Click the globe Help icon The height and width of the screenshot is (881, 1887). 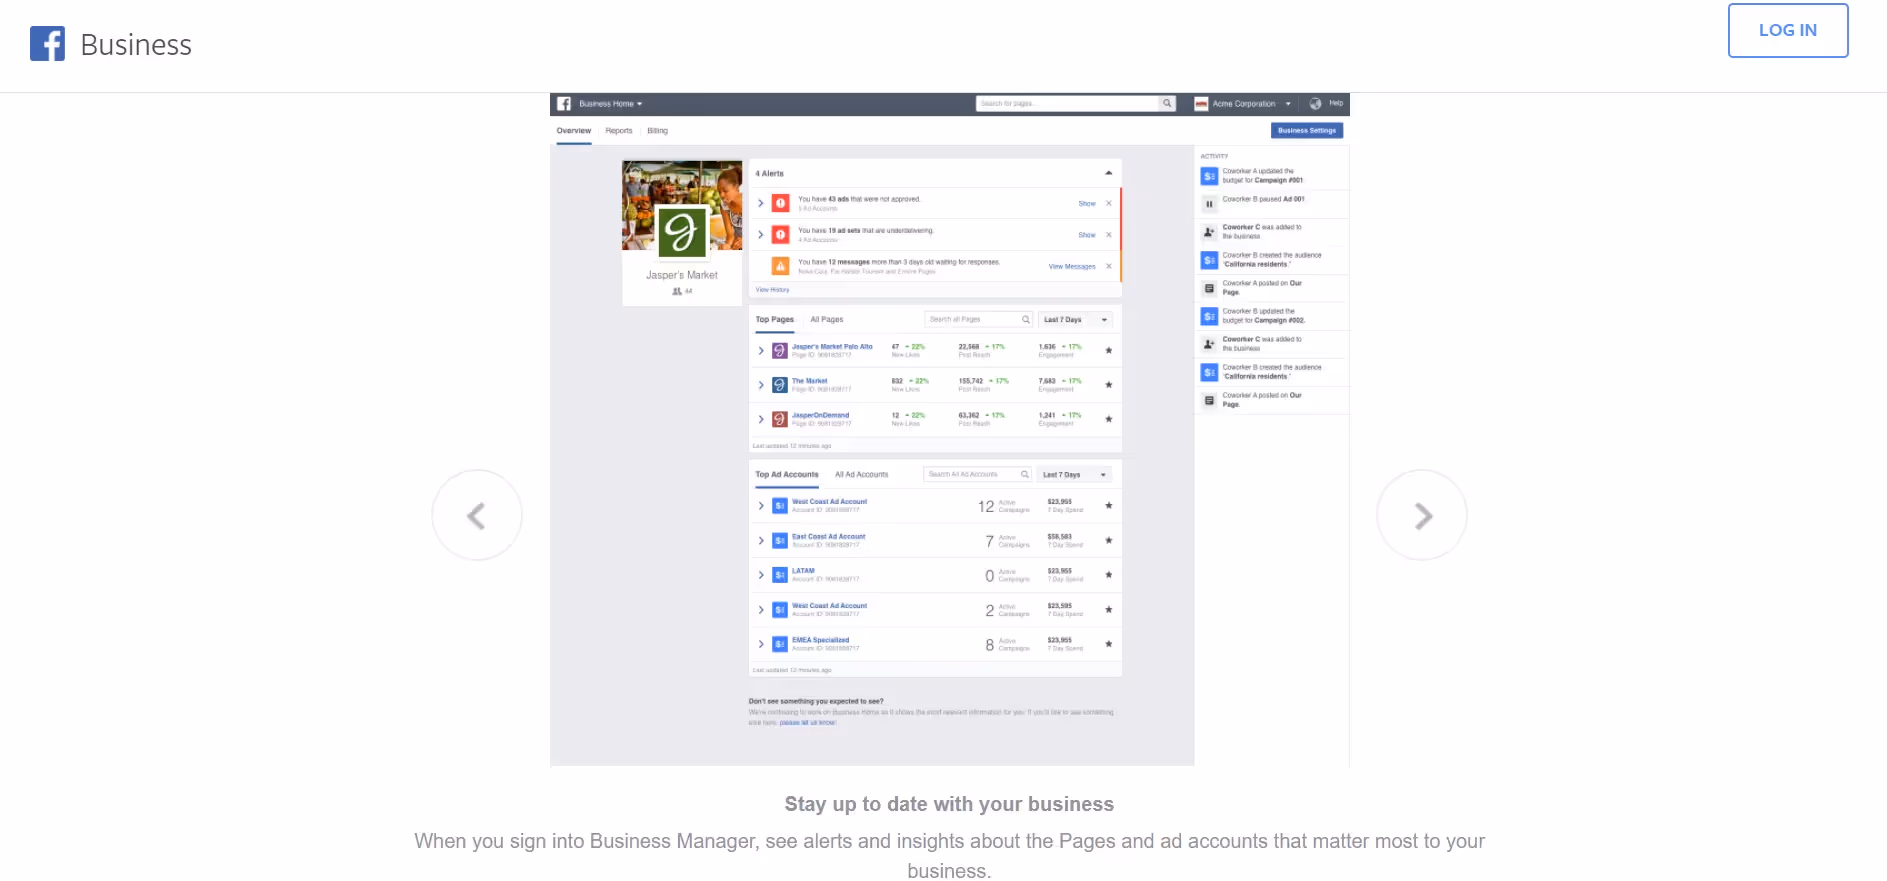1315,104
